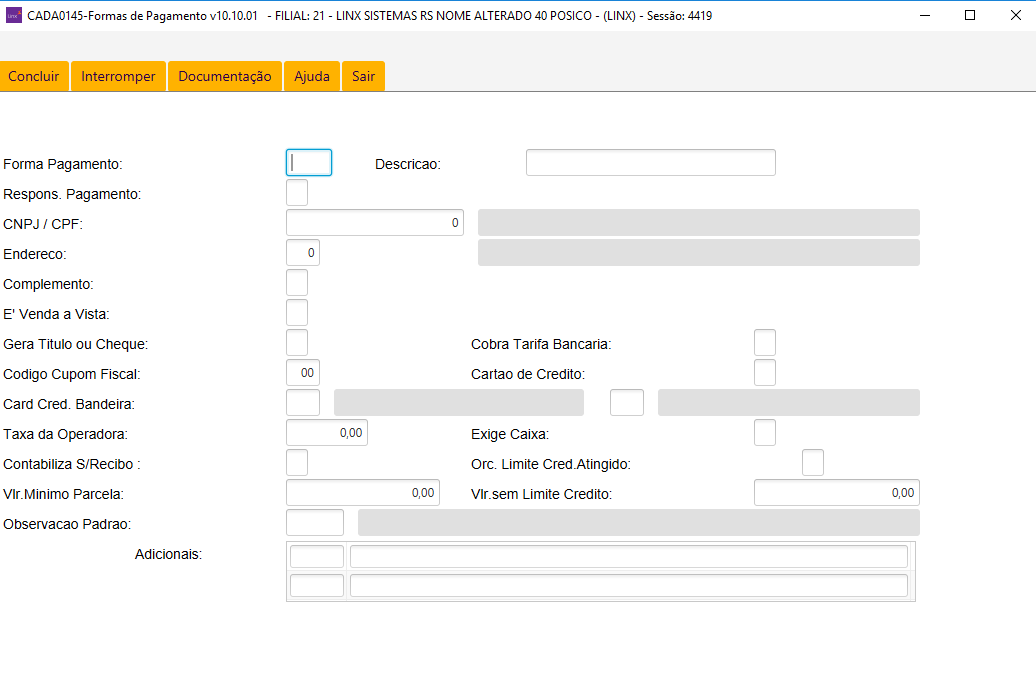
Task: Edit the Vlr.sem Limite Credito amount
Action: pyautogui.click(x=836, y=493)
